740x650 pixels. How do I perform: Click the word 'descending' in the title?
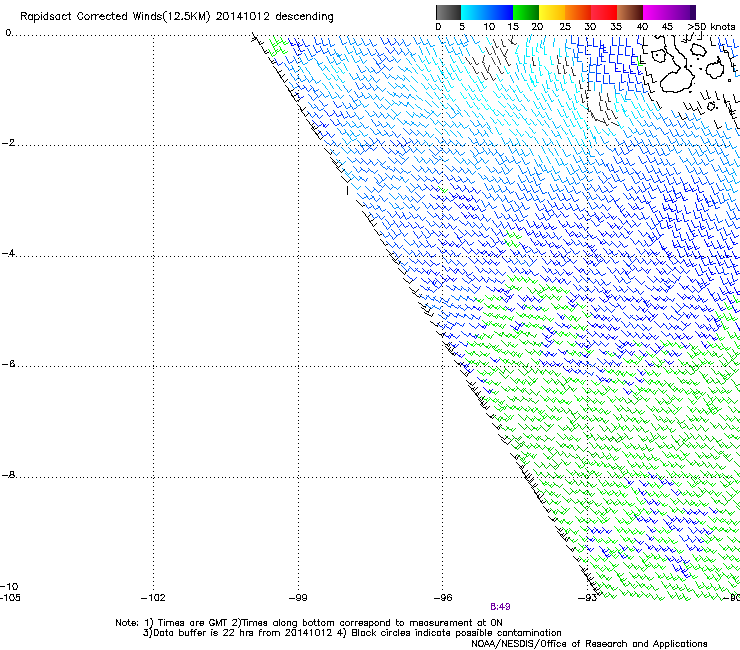click(x=304, y=17)
